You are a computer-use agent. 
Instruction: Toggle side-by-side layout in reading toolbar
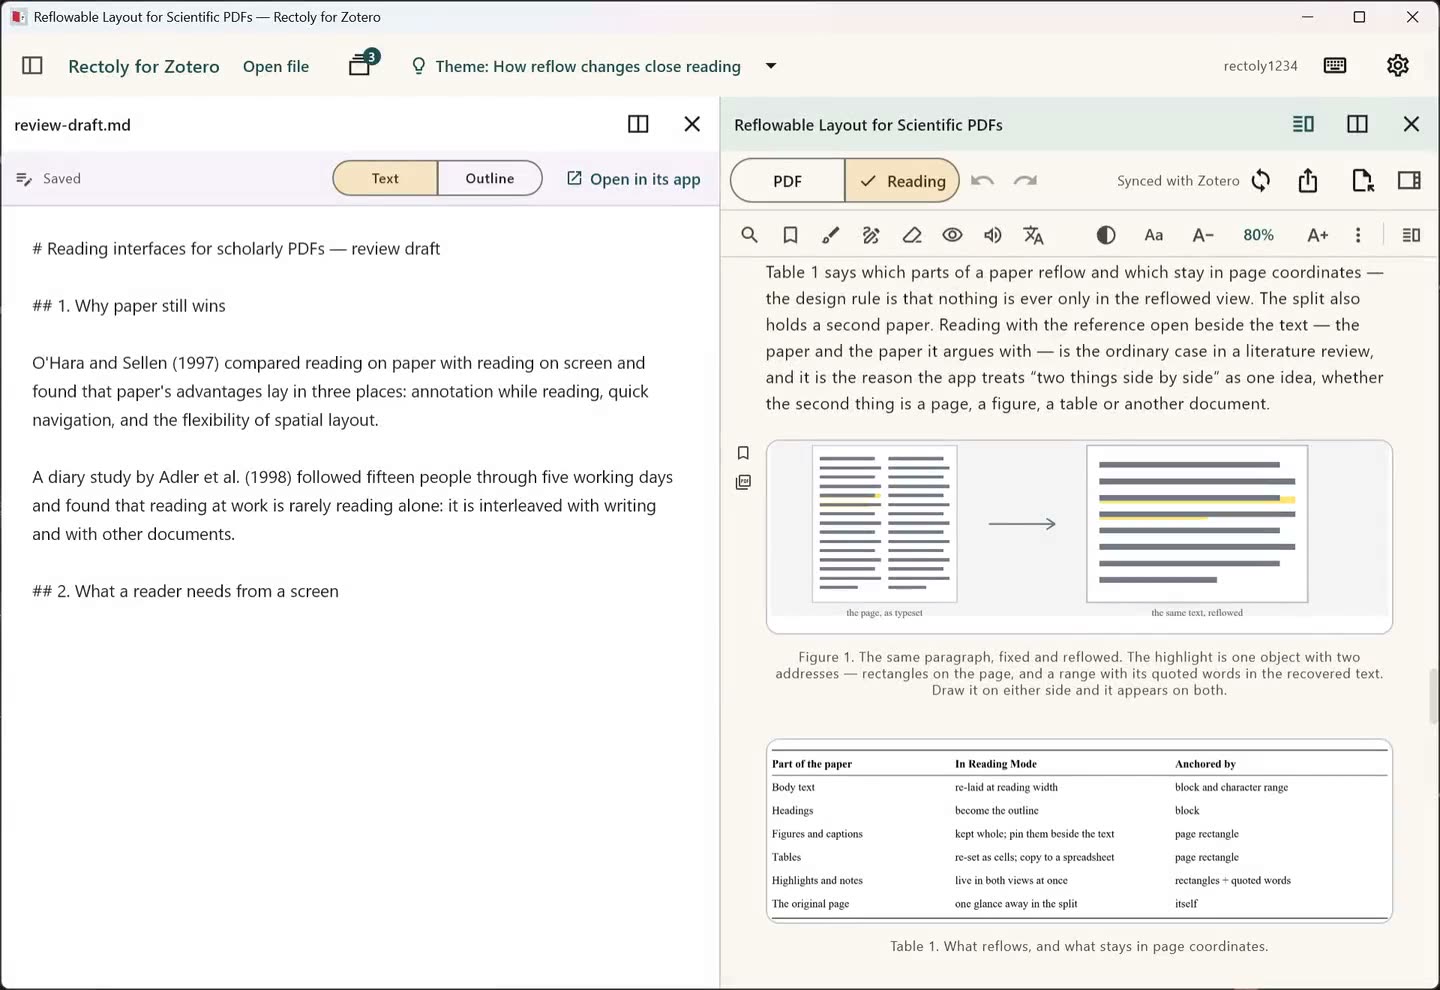[x=1411, y=235]
